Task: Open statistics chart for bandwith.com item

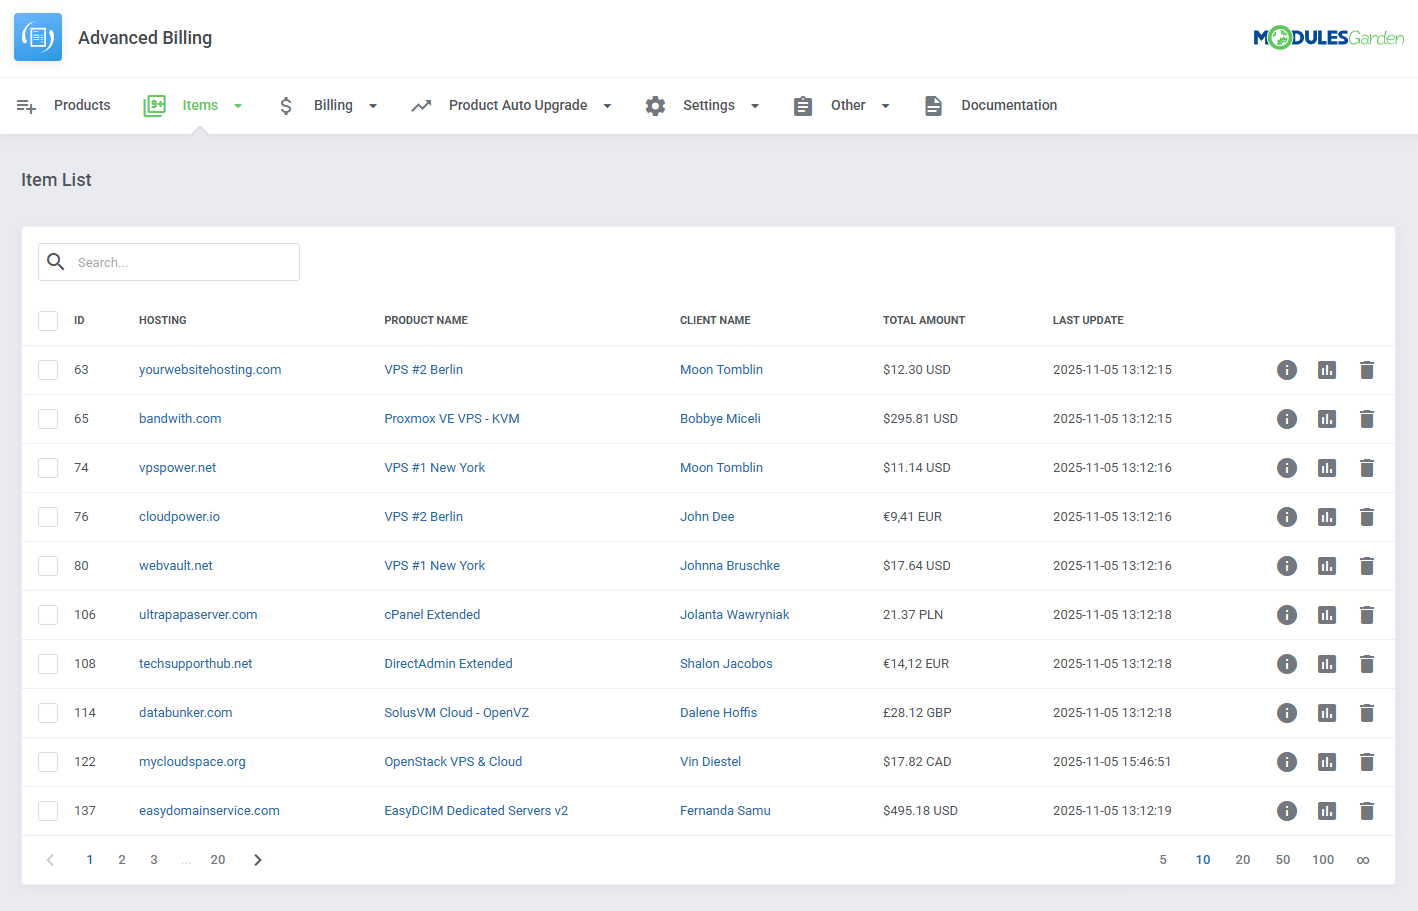Action: coord(1327,418)
